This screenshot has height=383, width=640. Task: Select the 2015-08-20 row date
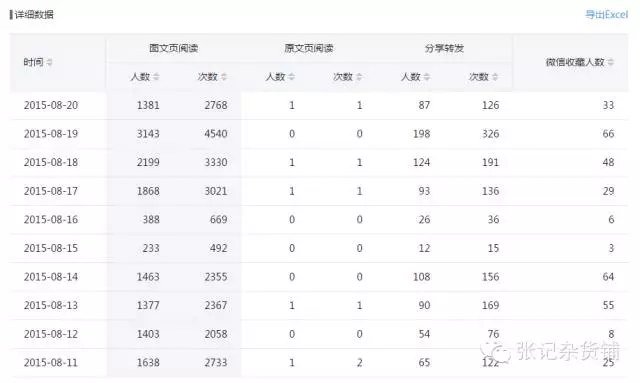pos(51,105)
